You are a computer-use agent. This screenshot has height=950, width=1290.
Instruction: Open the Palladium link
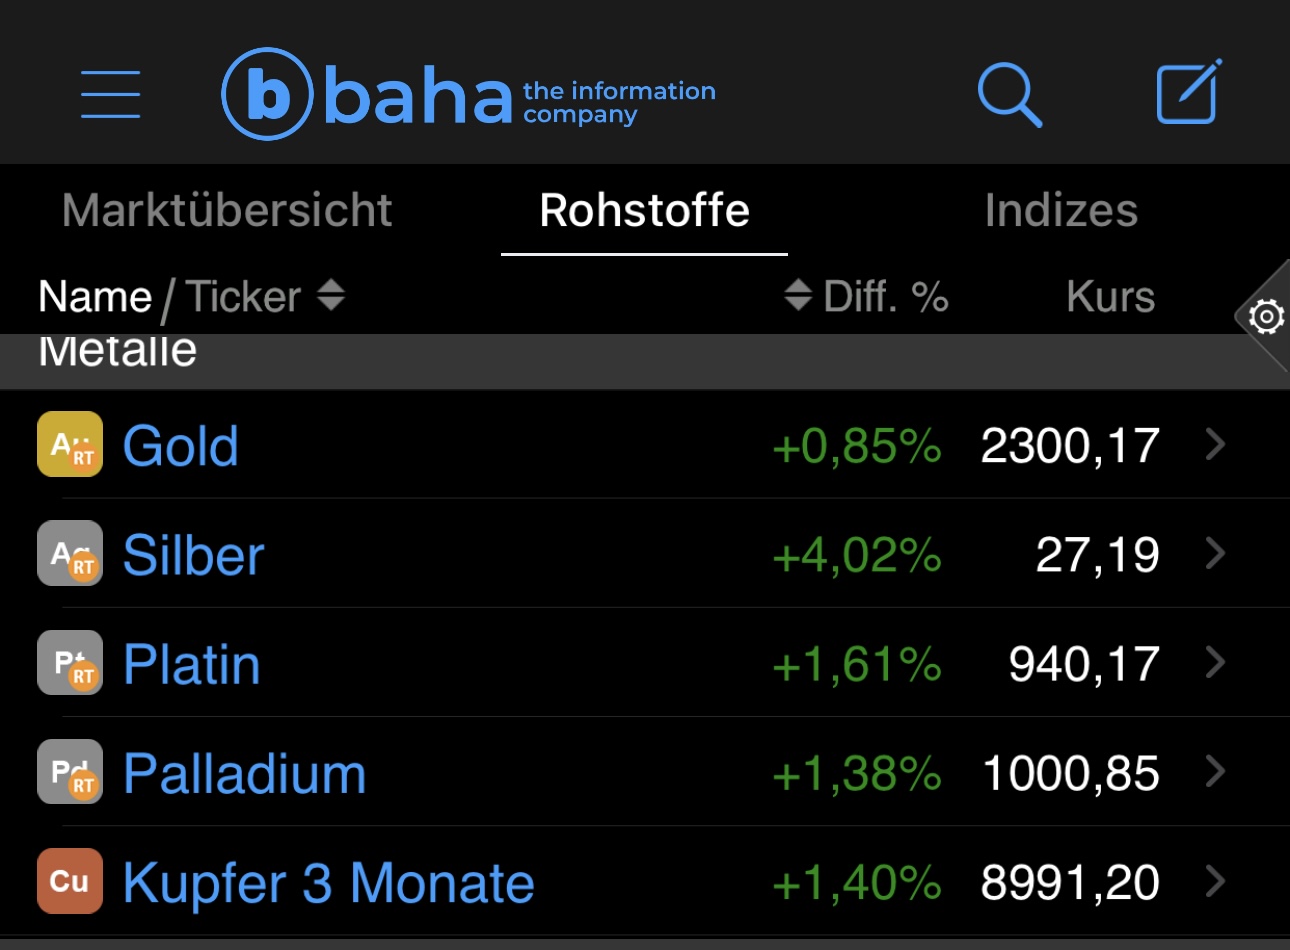point(244,773)
